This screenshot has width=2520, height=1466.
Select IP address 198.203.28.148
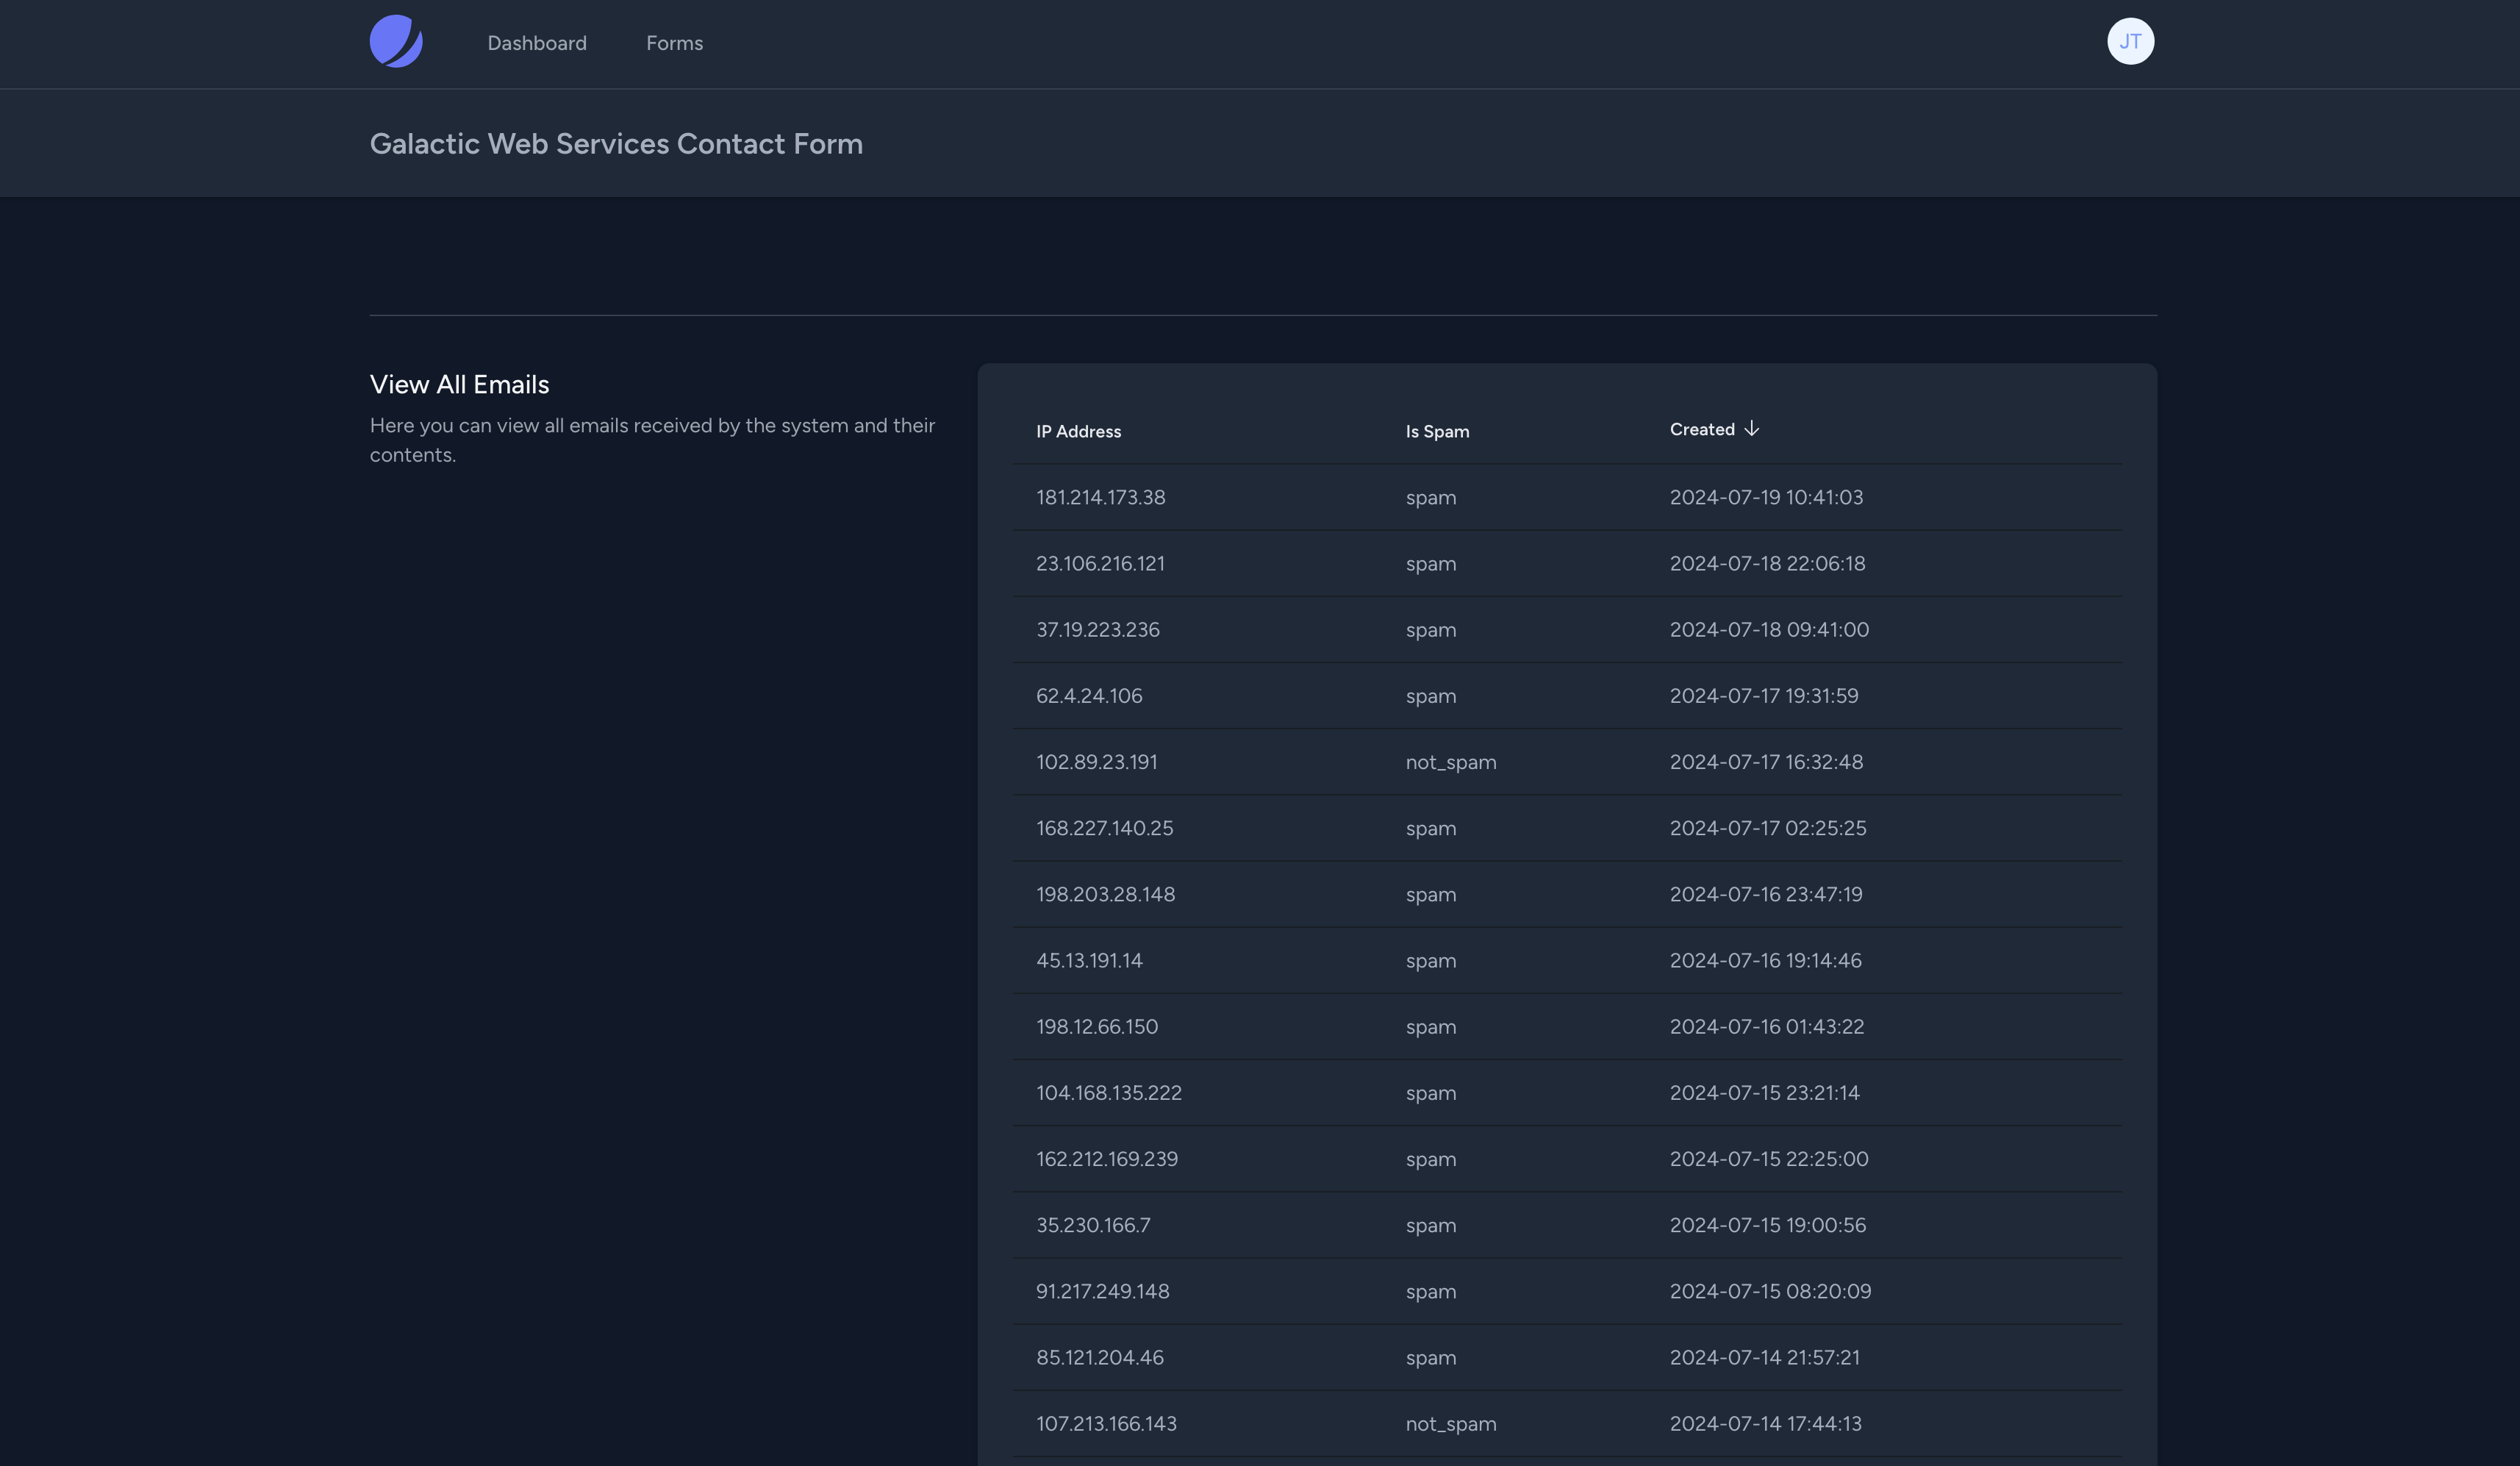point(1105,893)
